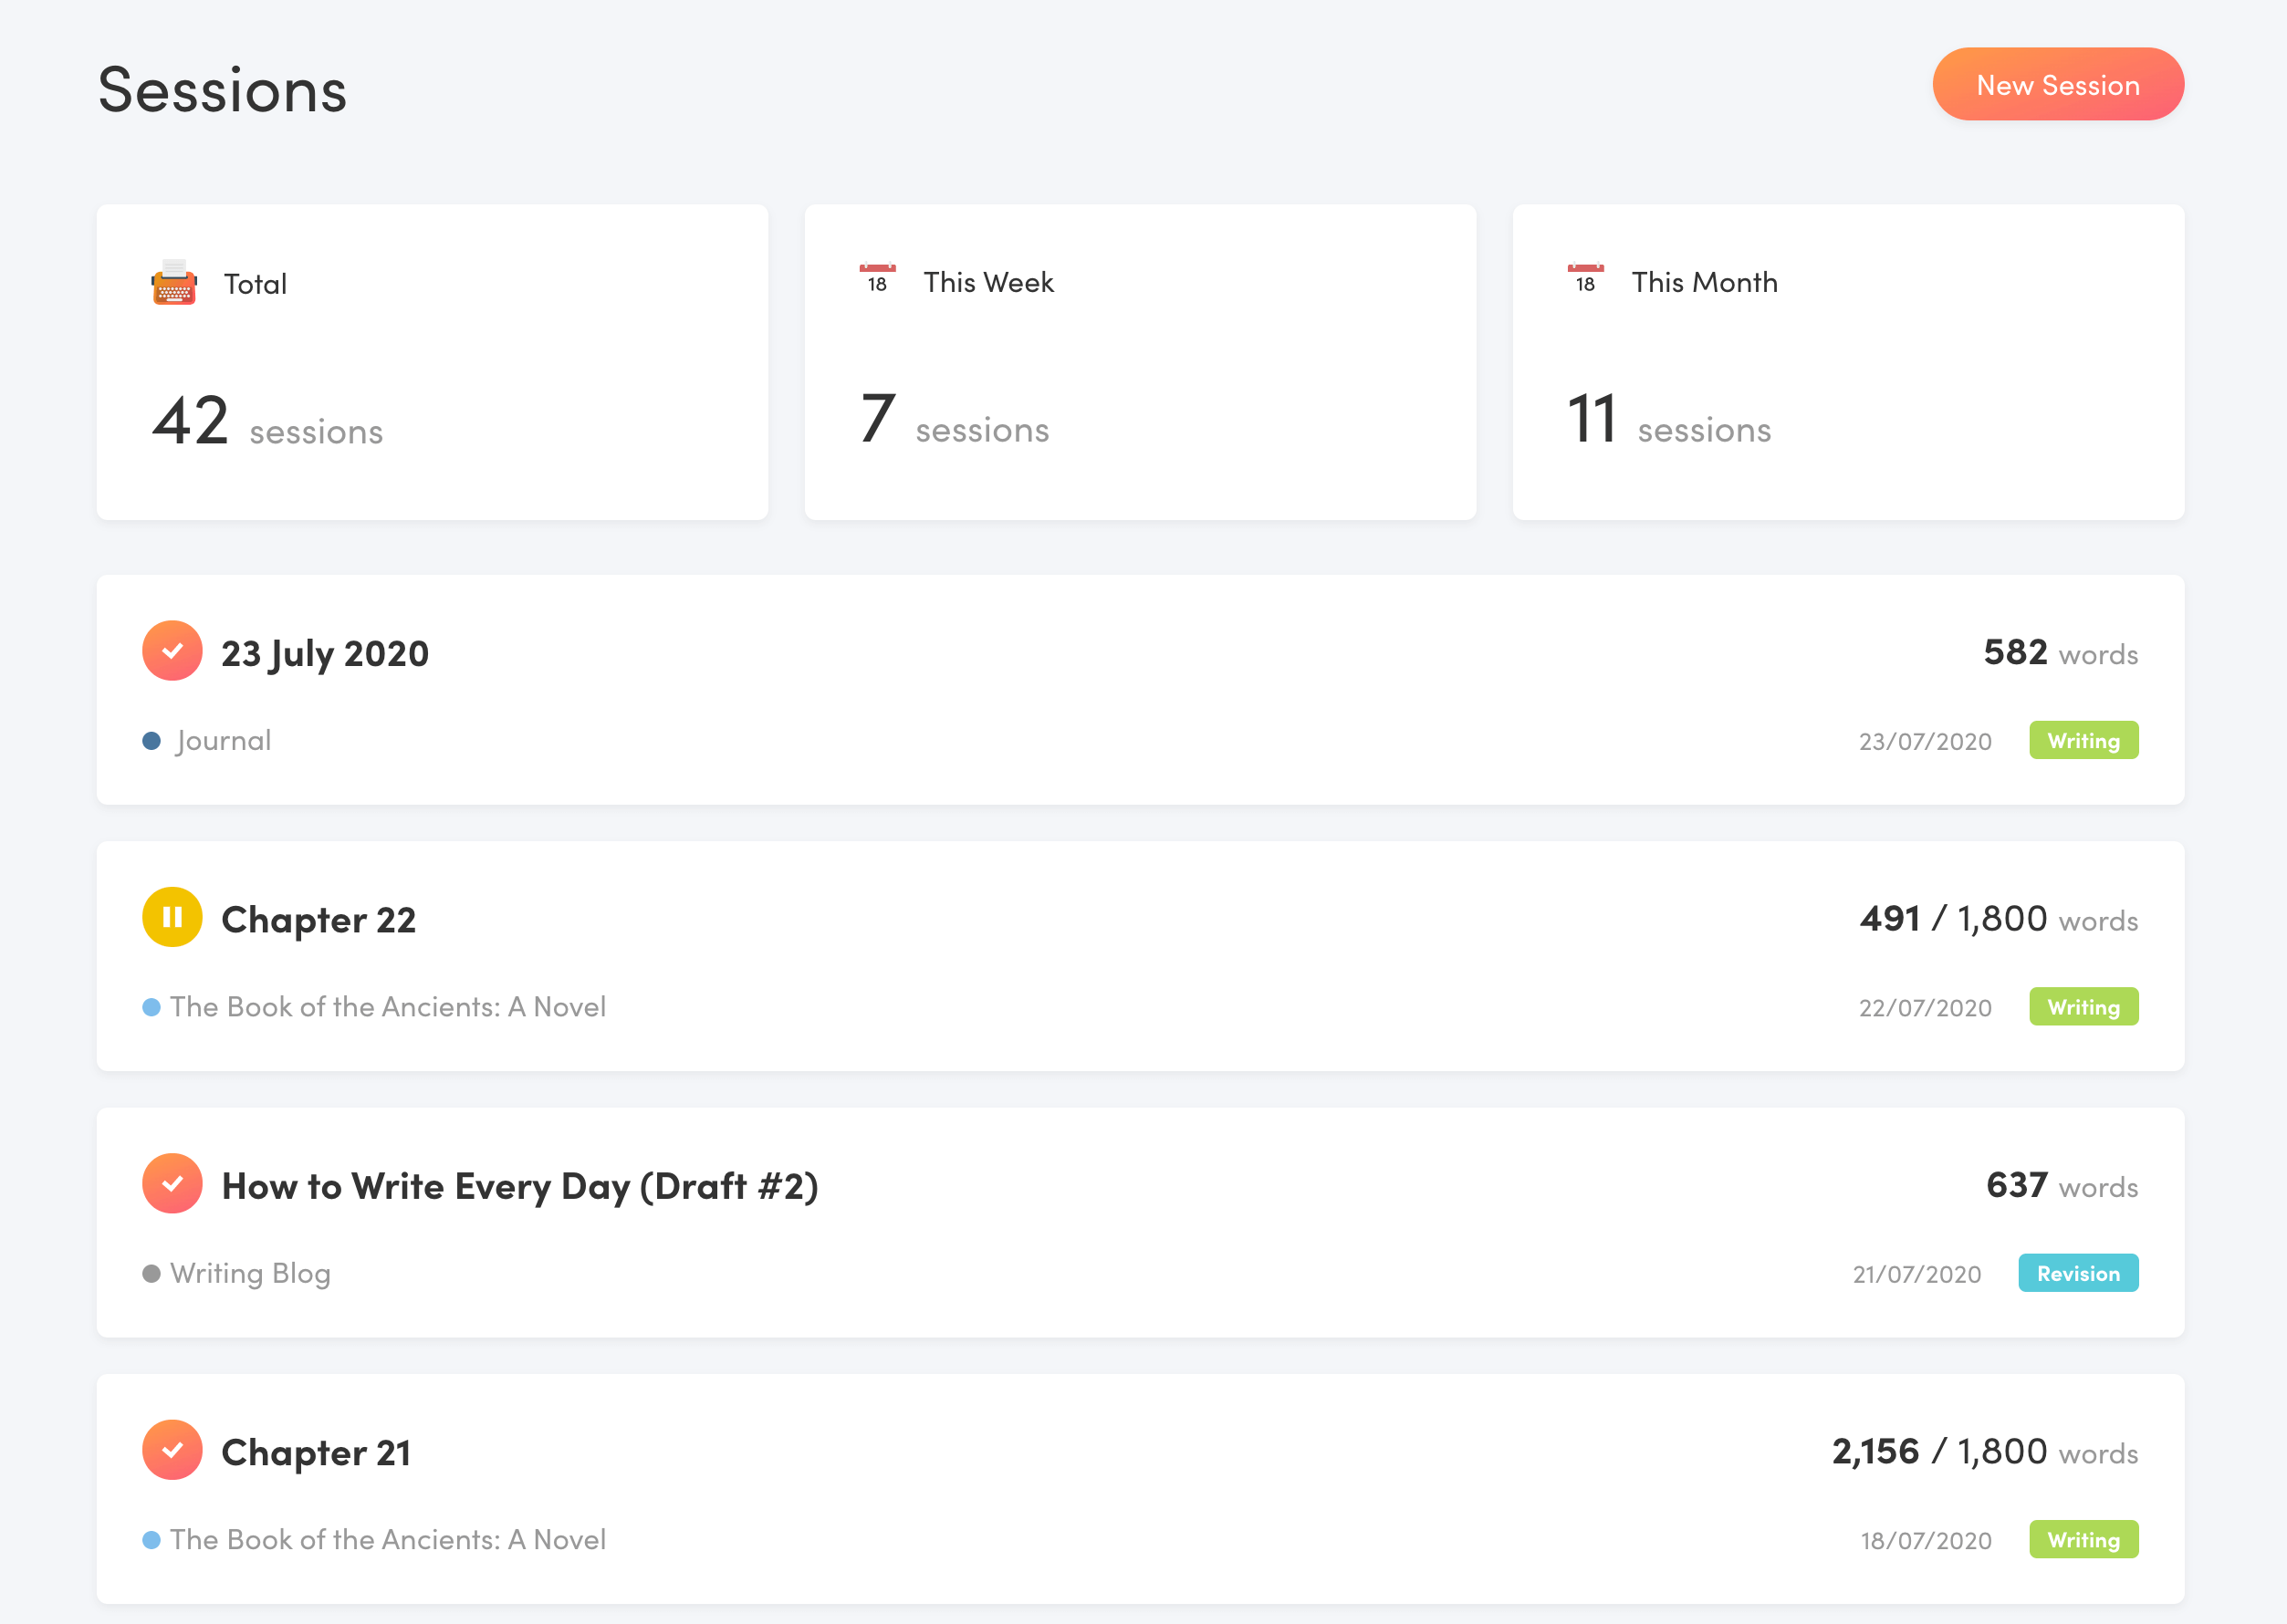2287x1624 pixels.
Task: Click the Revision tag on the 21/07/2020 session
Action: (x=2077, y=1274)
